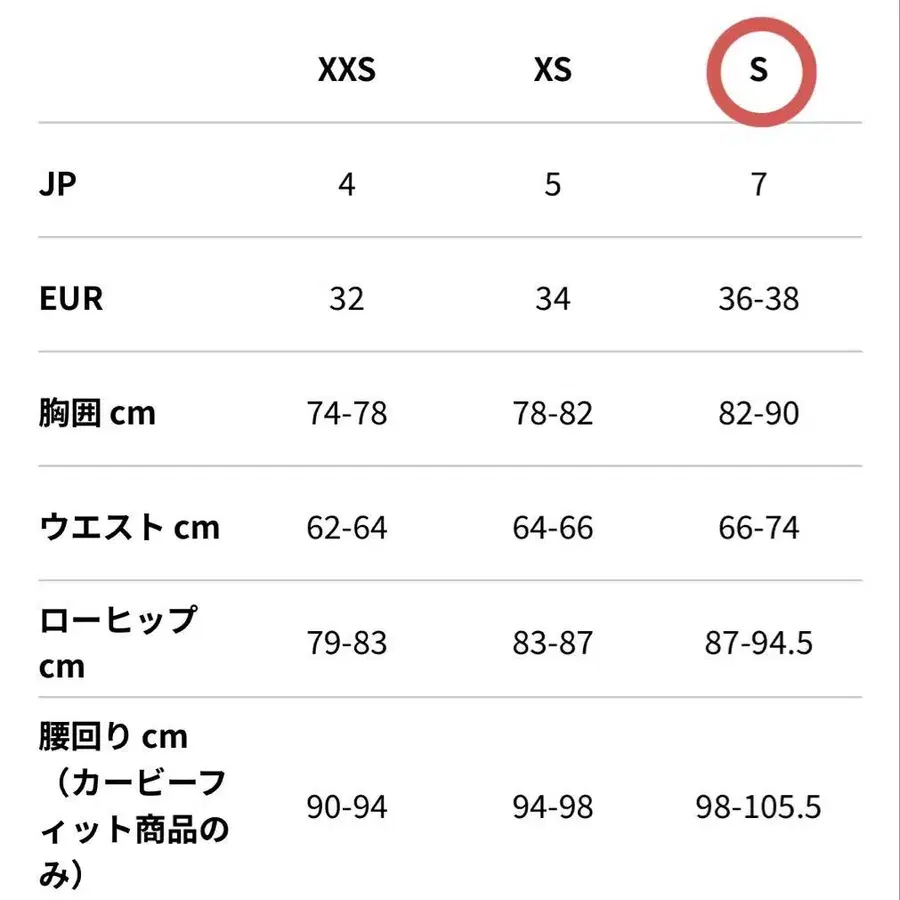Click the EUR 32 cell
The width and height of the screenshot is (900, 900).
tap(346, 299)
